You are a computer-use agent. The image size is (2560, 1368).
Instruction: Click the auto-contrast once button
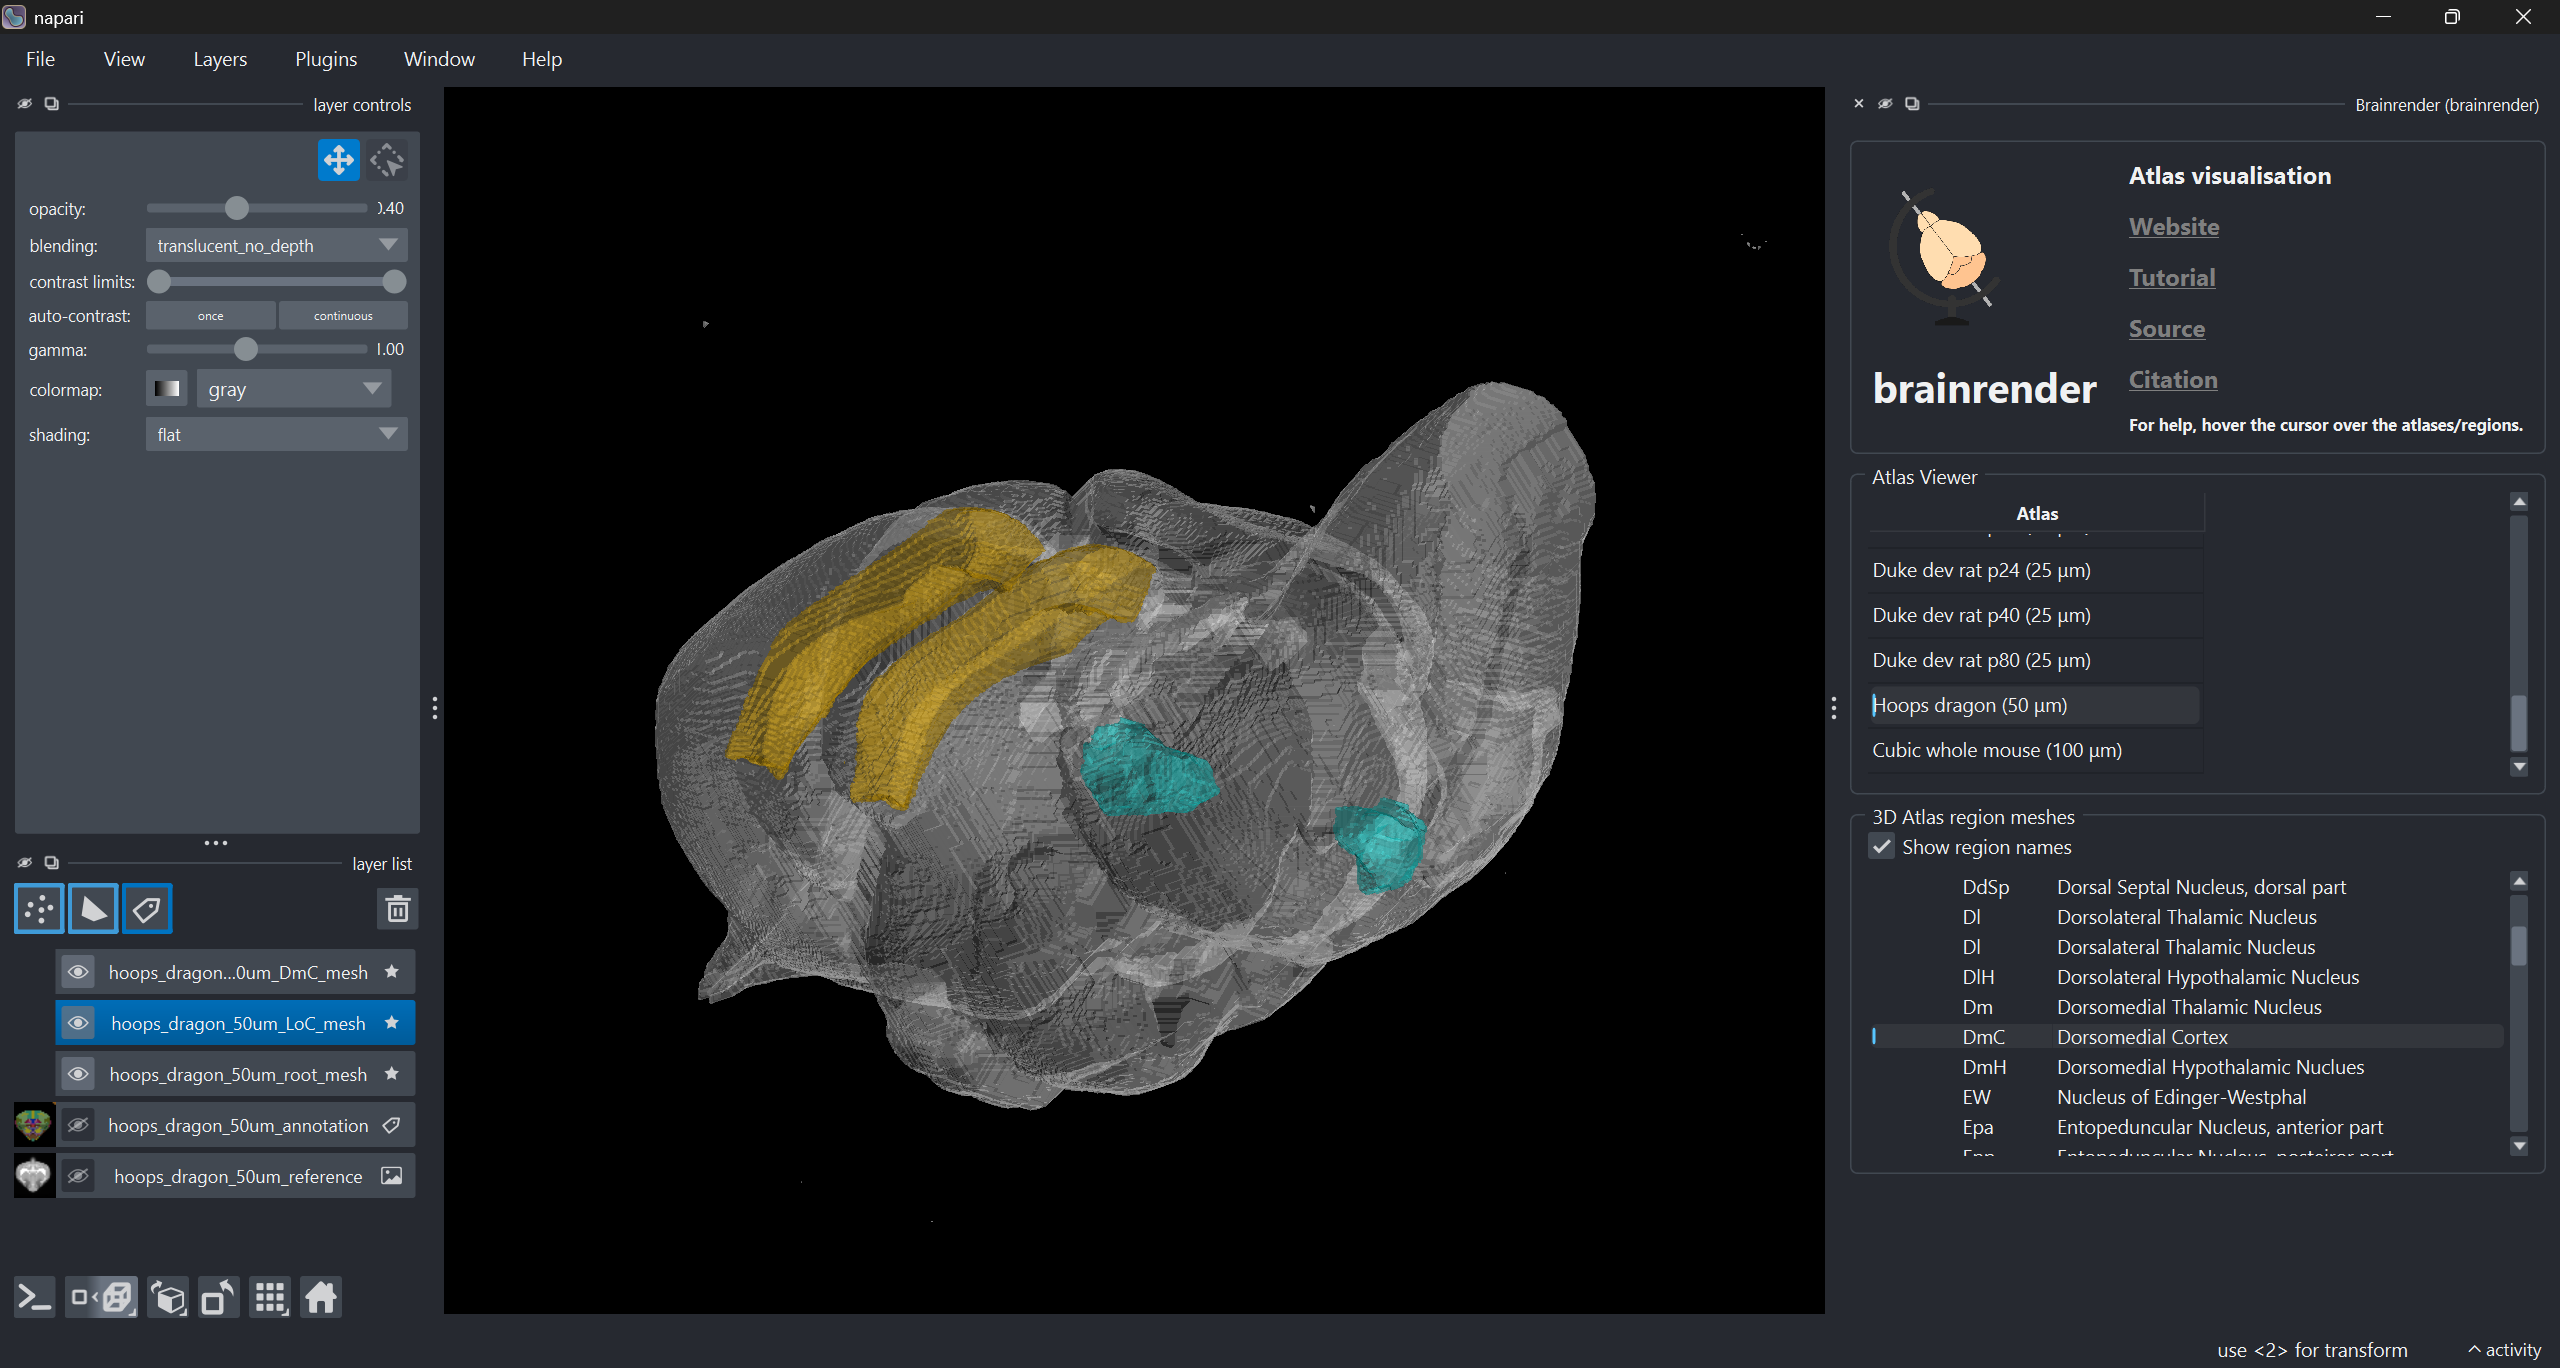[x=210, y=316]
